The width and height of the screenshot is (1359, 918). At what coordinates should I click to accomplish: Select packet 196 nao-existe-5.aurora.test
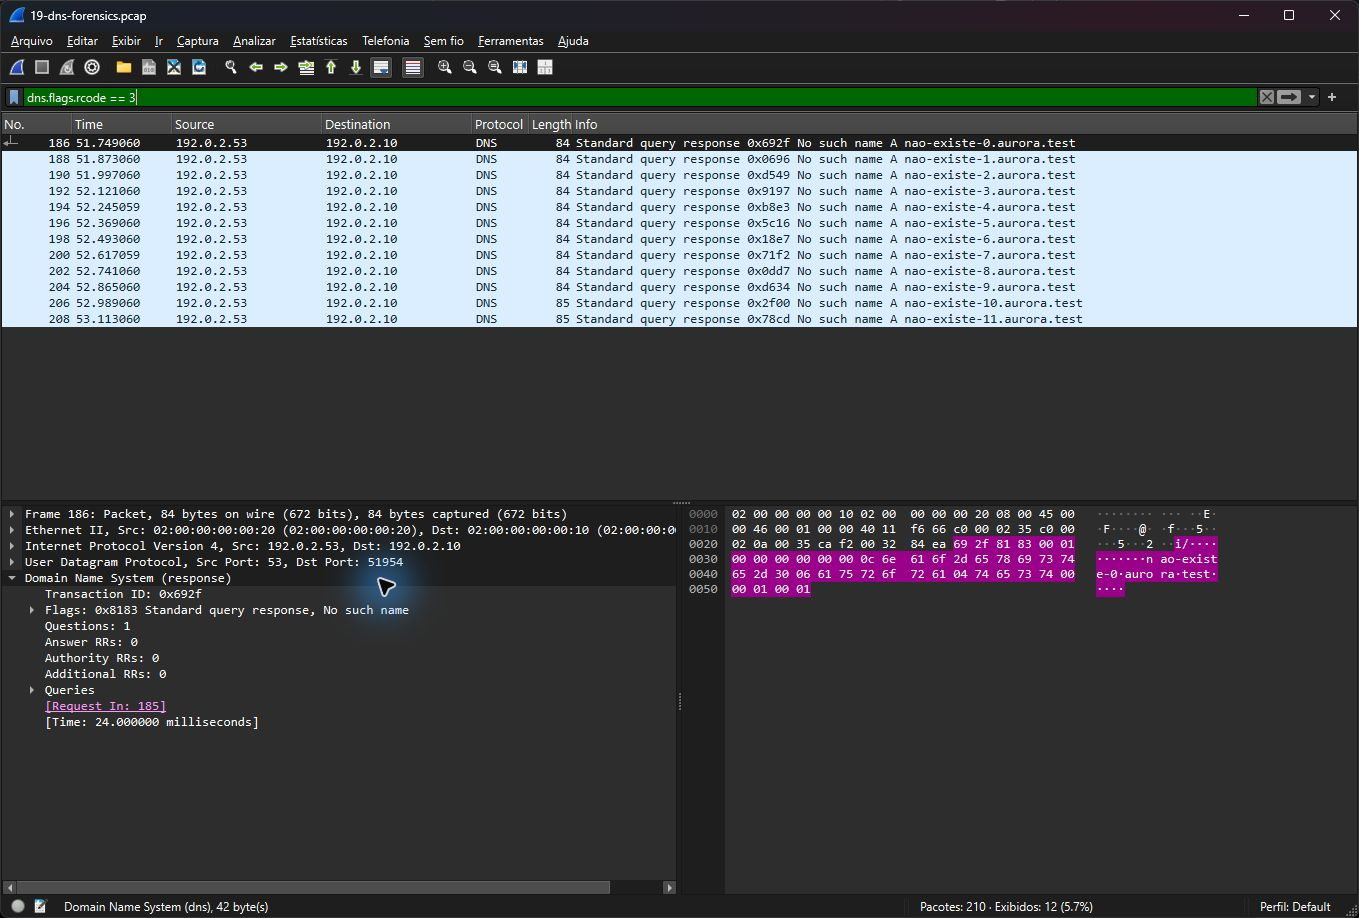679,223
